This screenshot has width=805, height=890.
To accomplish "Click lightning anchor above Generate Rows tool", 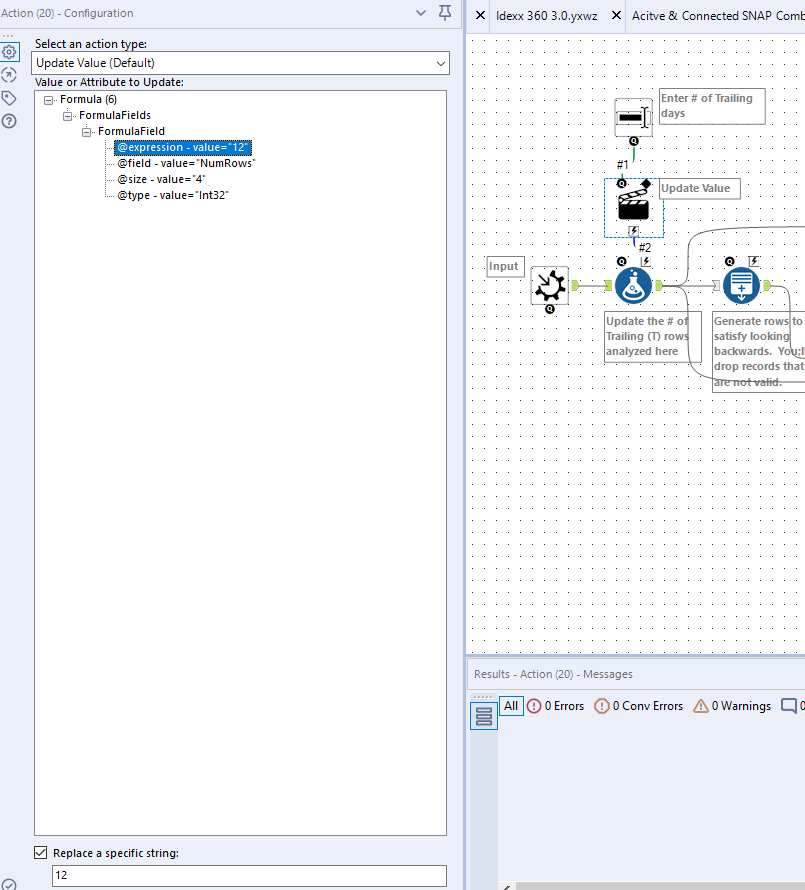I will pyautogui.click(x=753, y=261).
